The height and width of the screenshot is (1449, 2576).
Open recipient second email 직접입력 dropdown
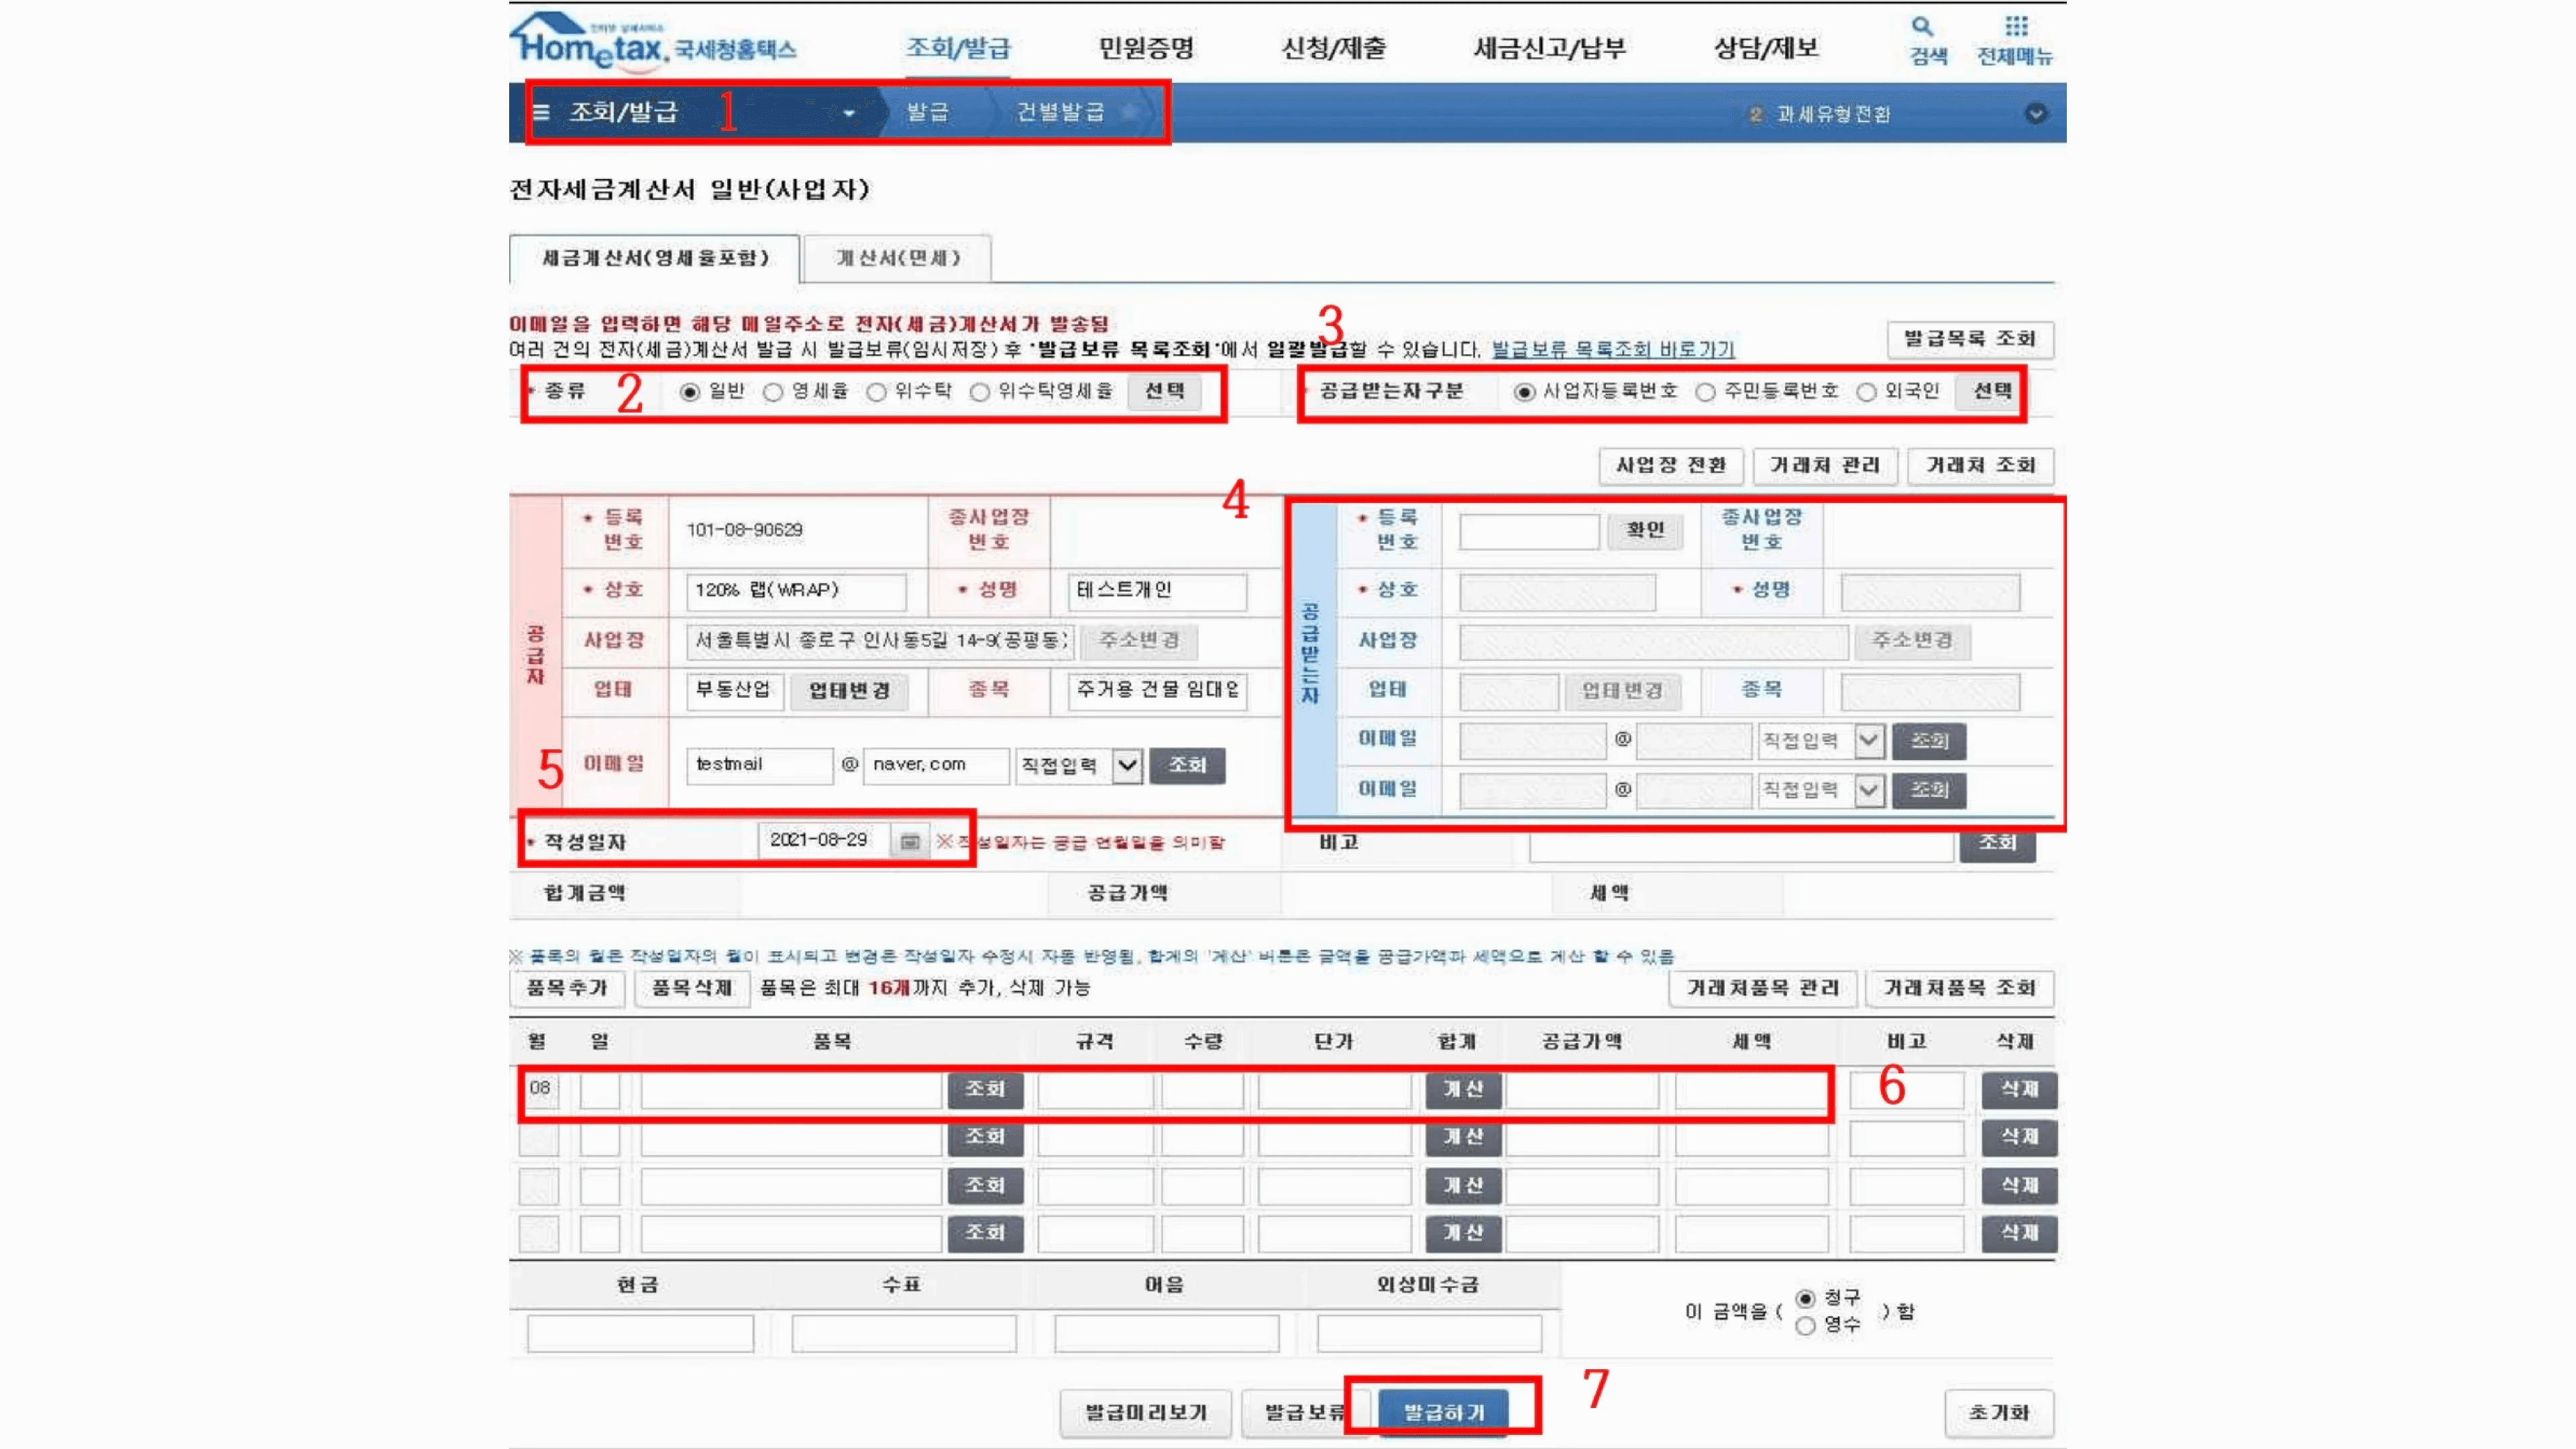click(1822, 790)
